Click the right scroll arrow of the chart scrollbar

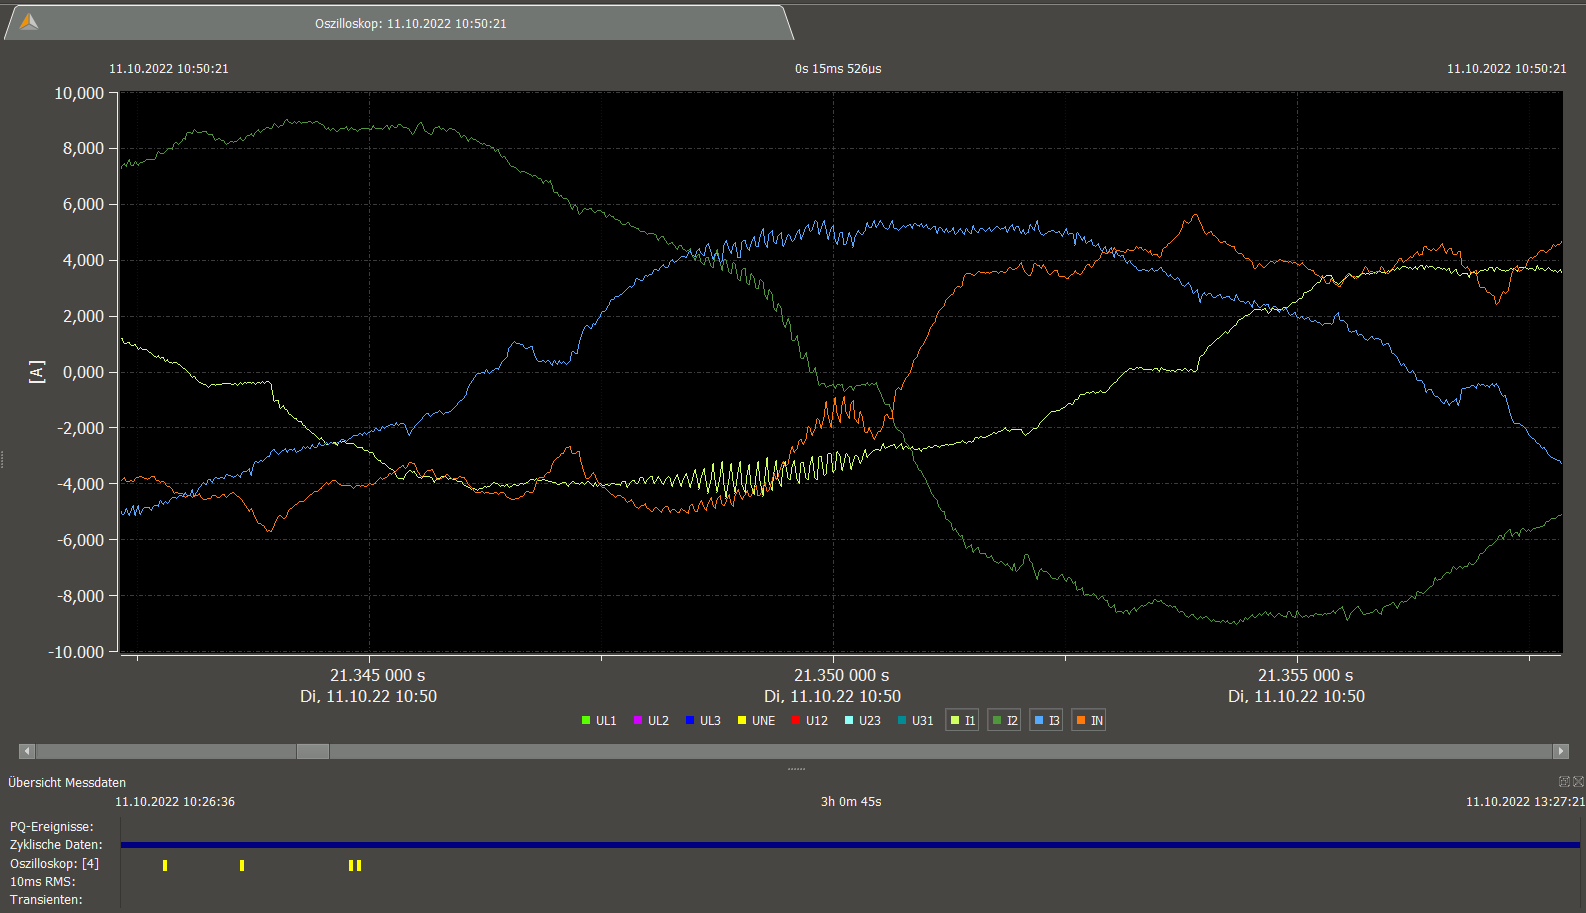pyautogui.click(x=1560, y=751)
